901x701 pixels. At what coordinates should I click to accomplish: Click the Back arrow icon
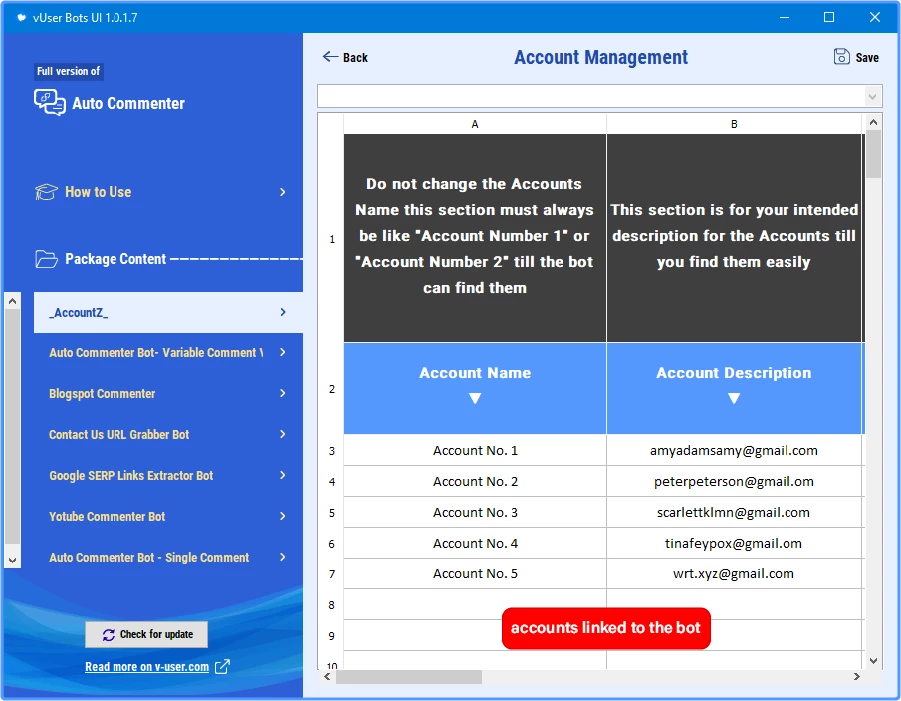330,56
